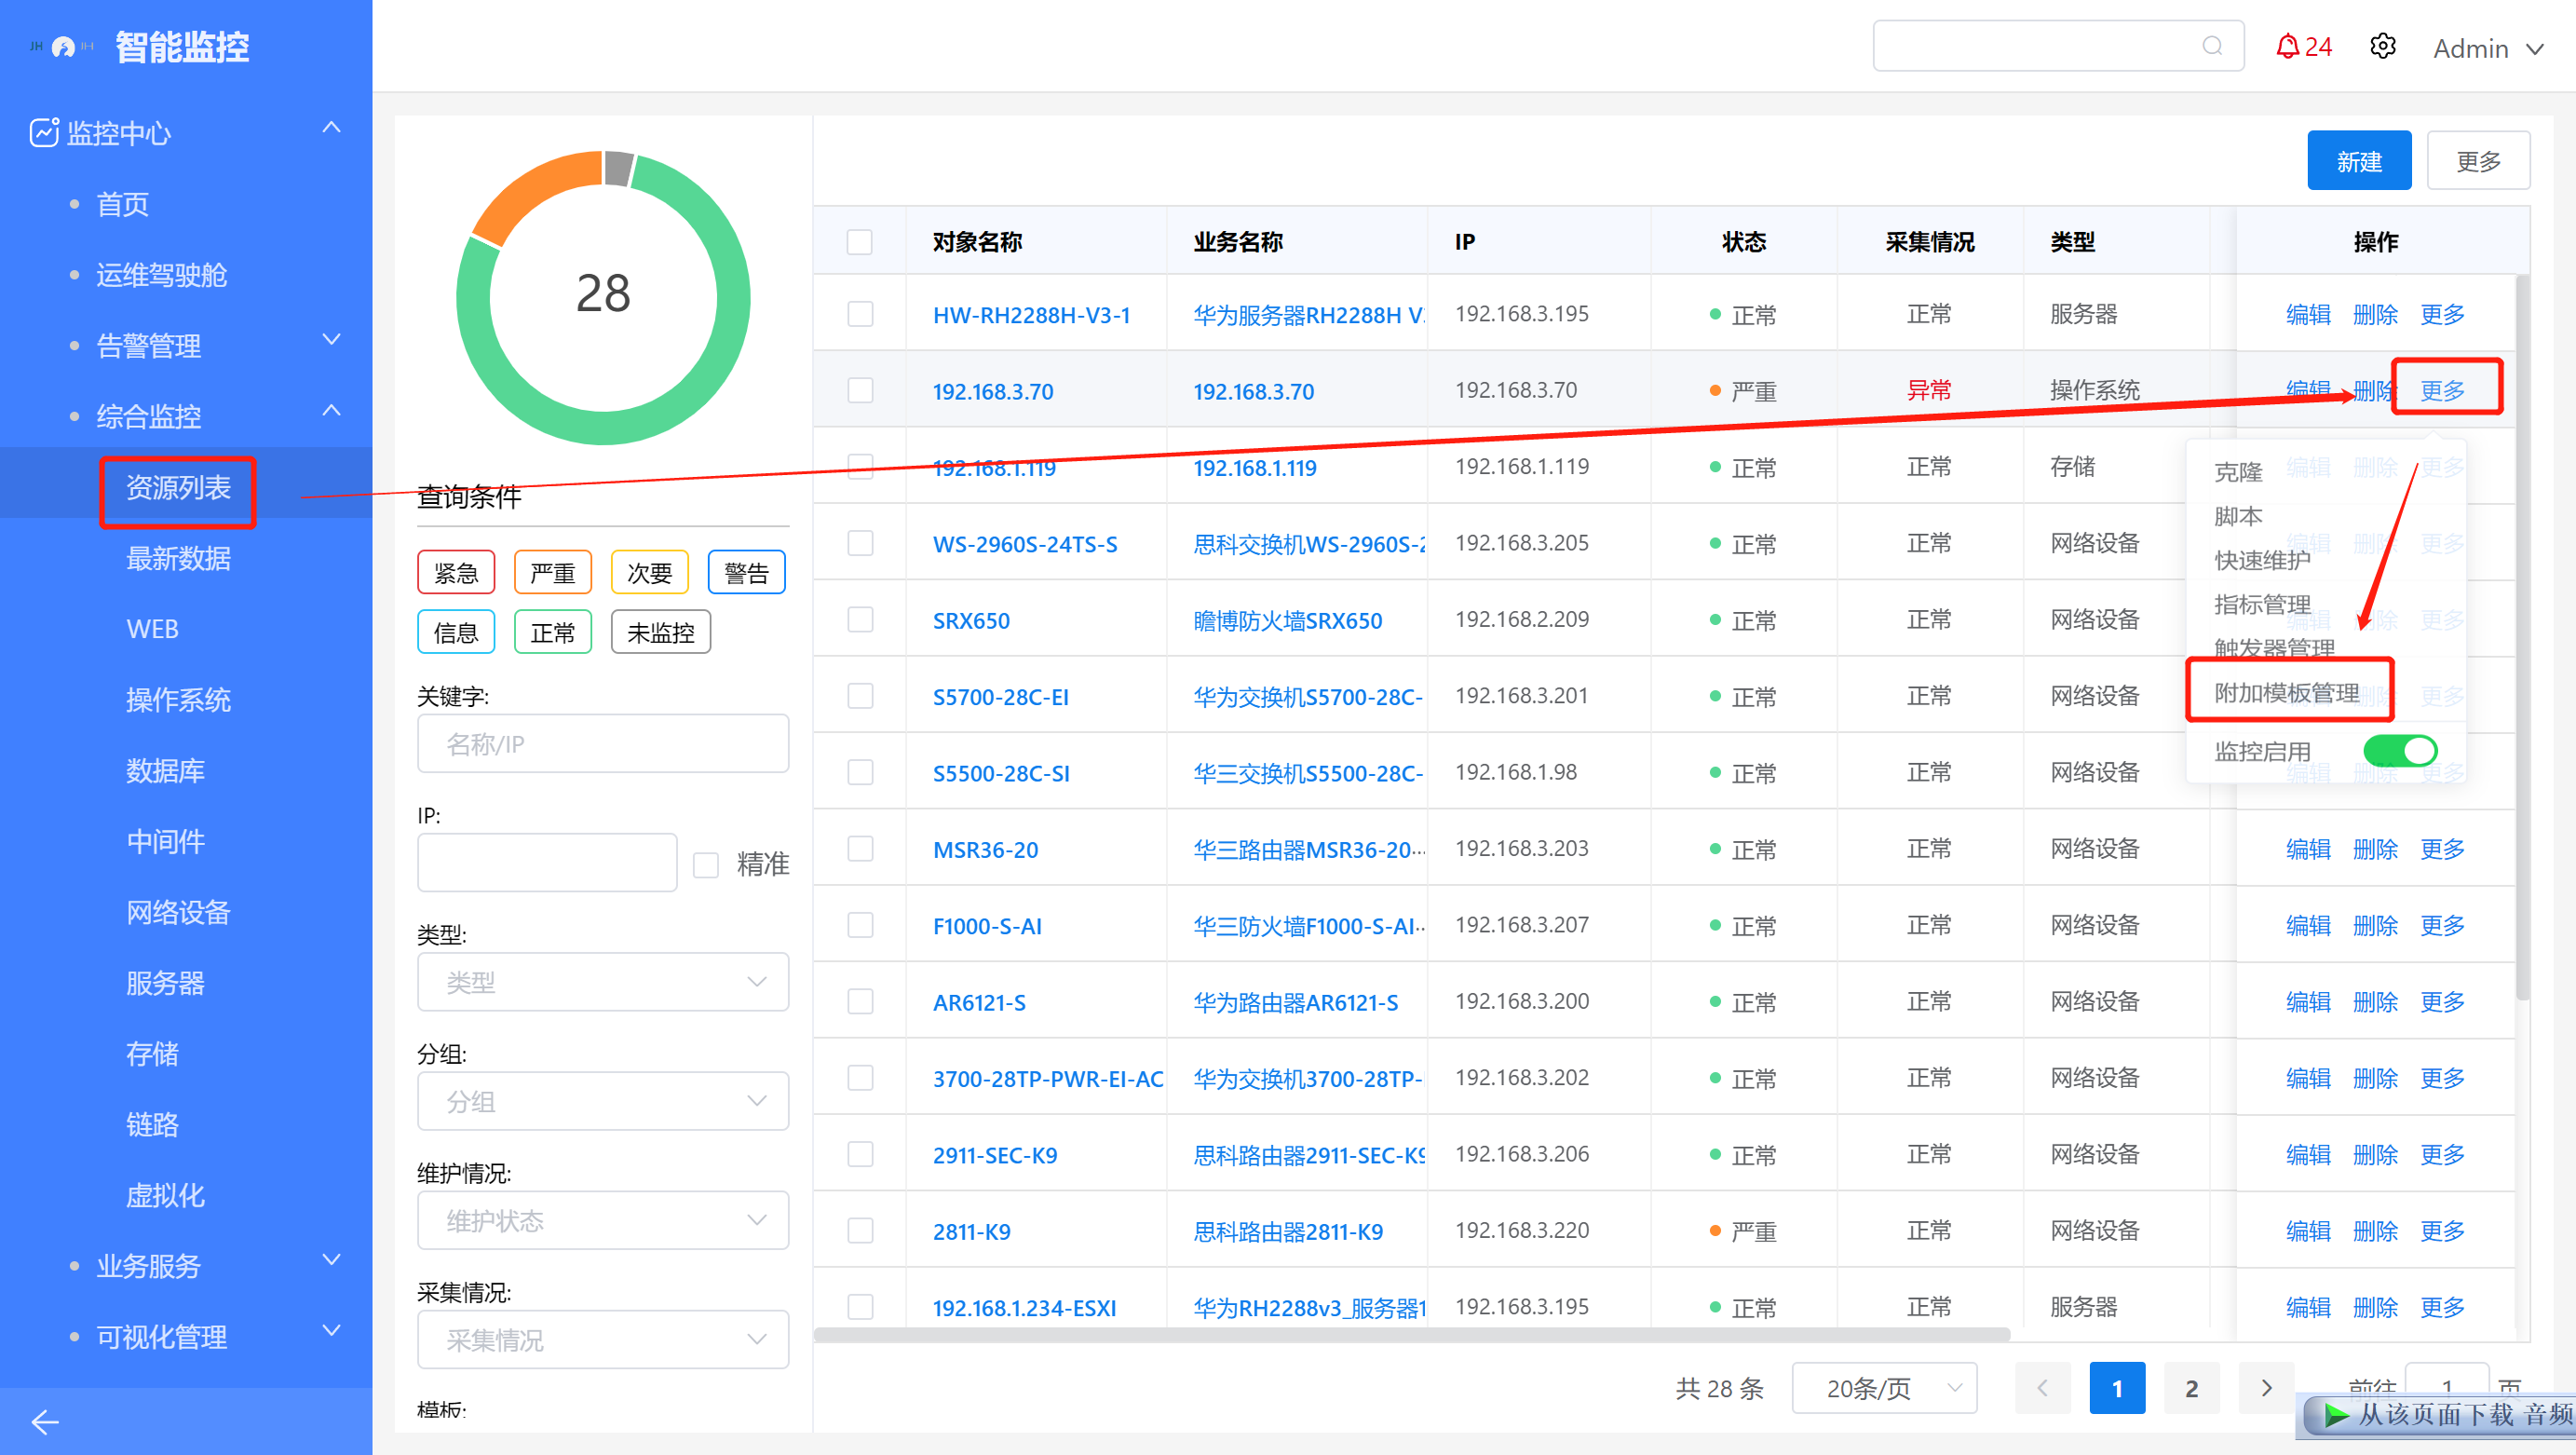This screenshot has height=1455, width=2576.
Task: Click 编辑 for the MSR36-20 row
Action: click(2307, 849)
